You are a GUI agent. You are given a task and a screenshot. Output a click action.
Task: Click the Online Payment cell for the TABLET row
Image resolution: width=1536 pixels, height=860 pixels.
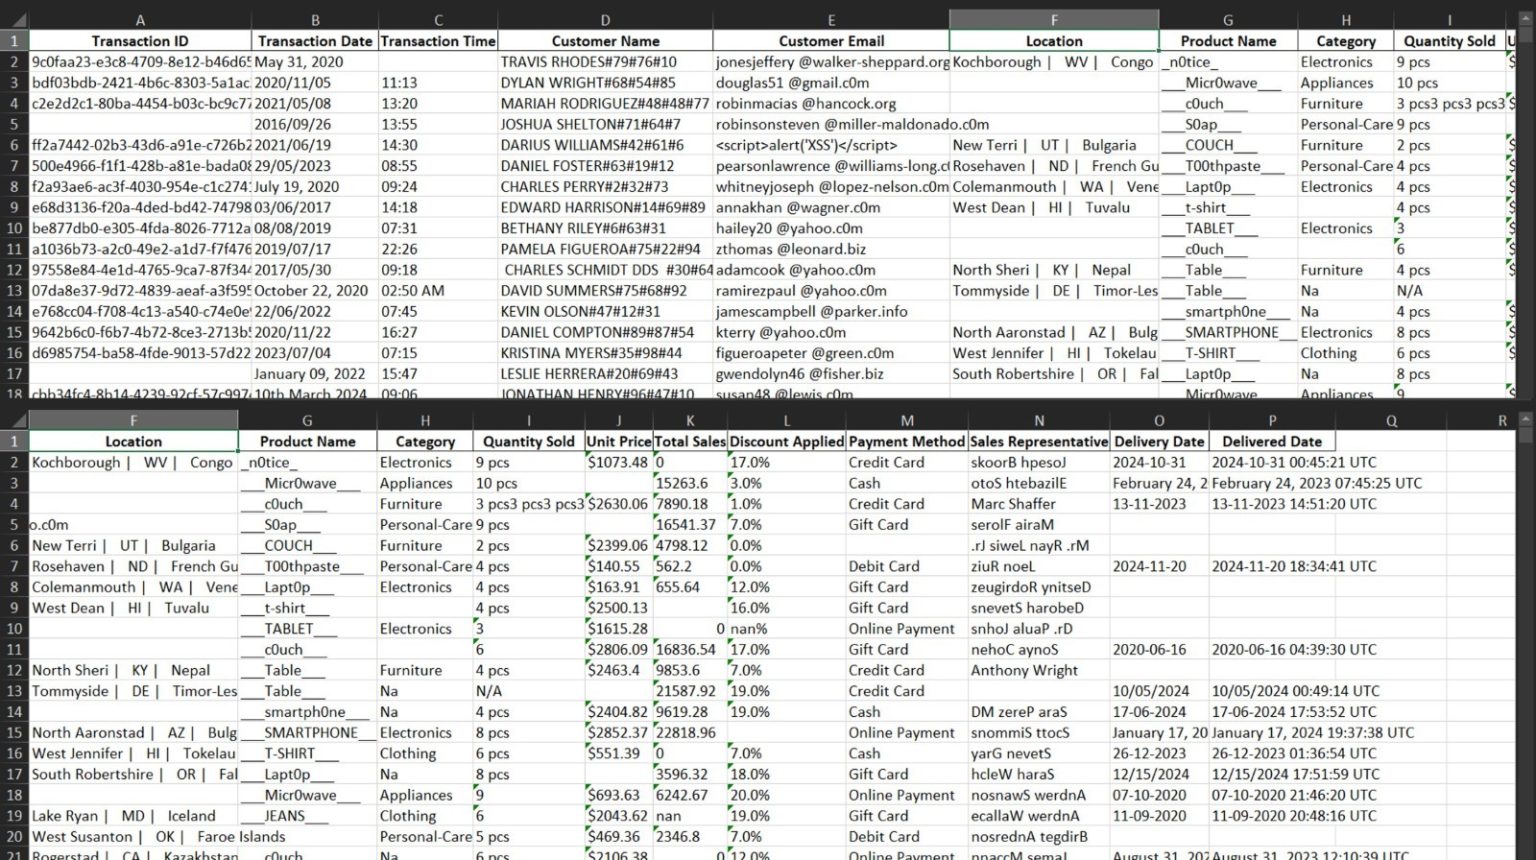906,628
